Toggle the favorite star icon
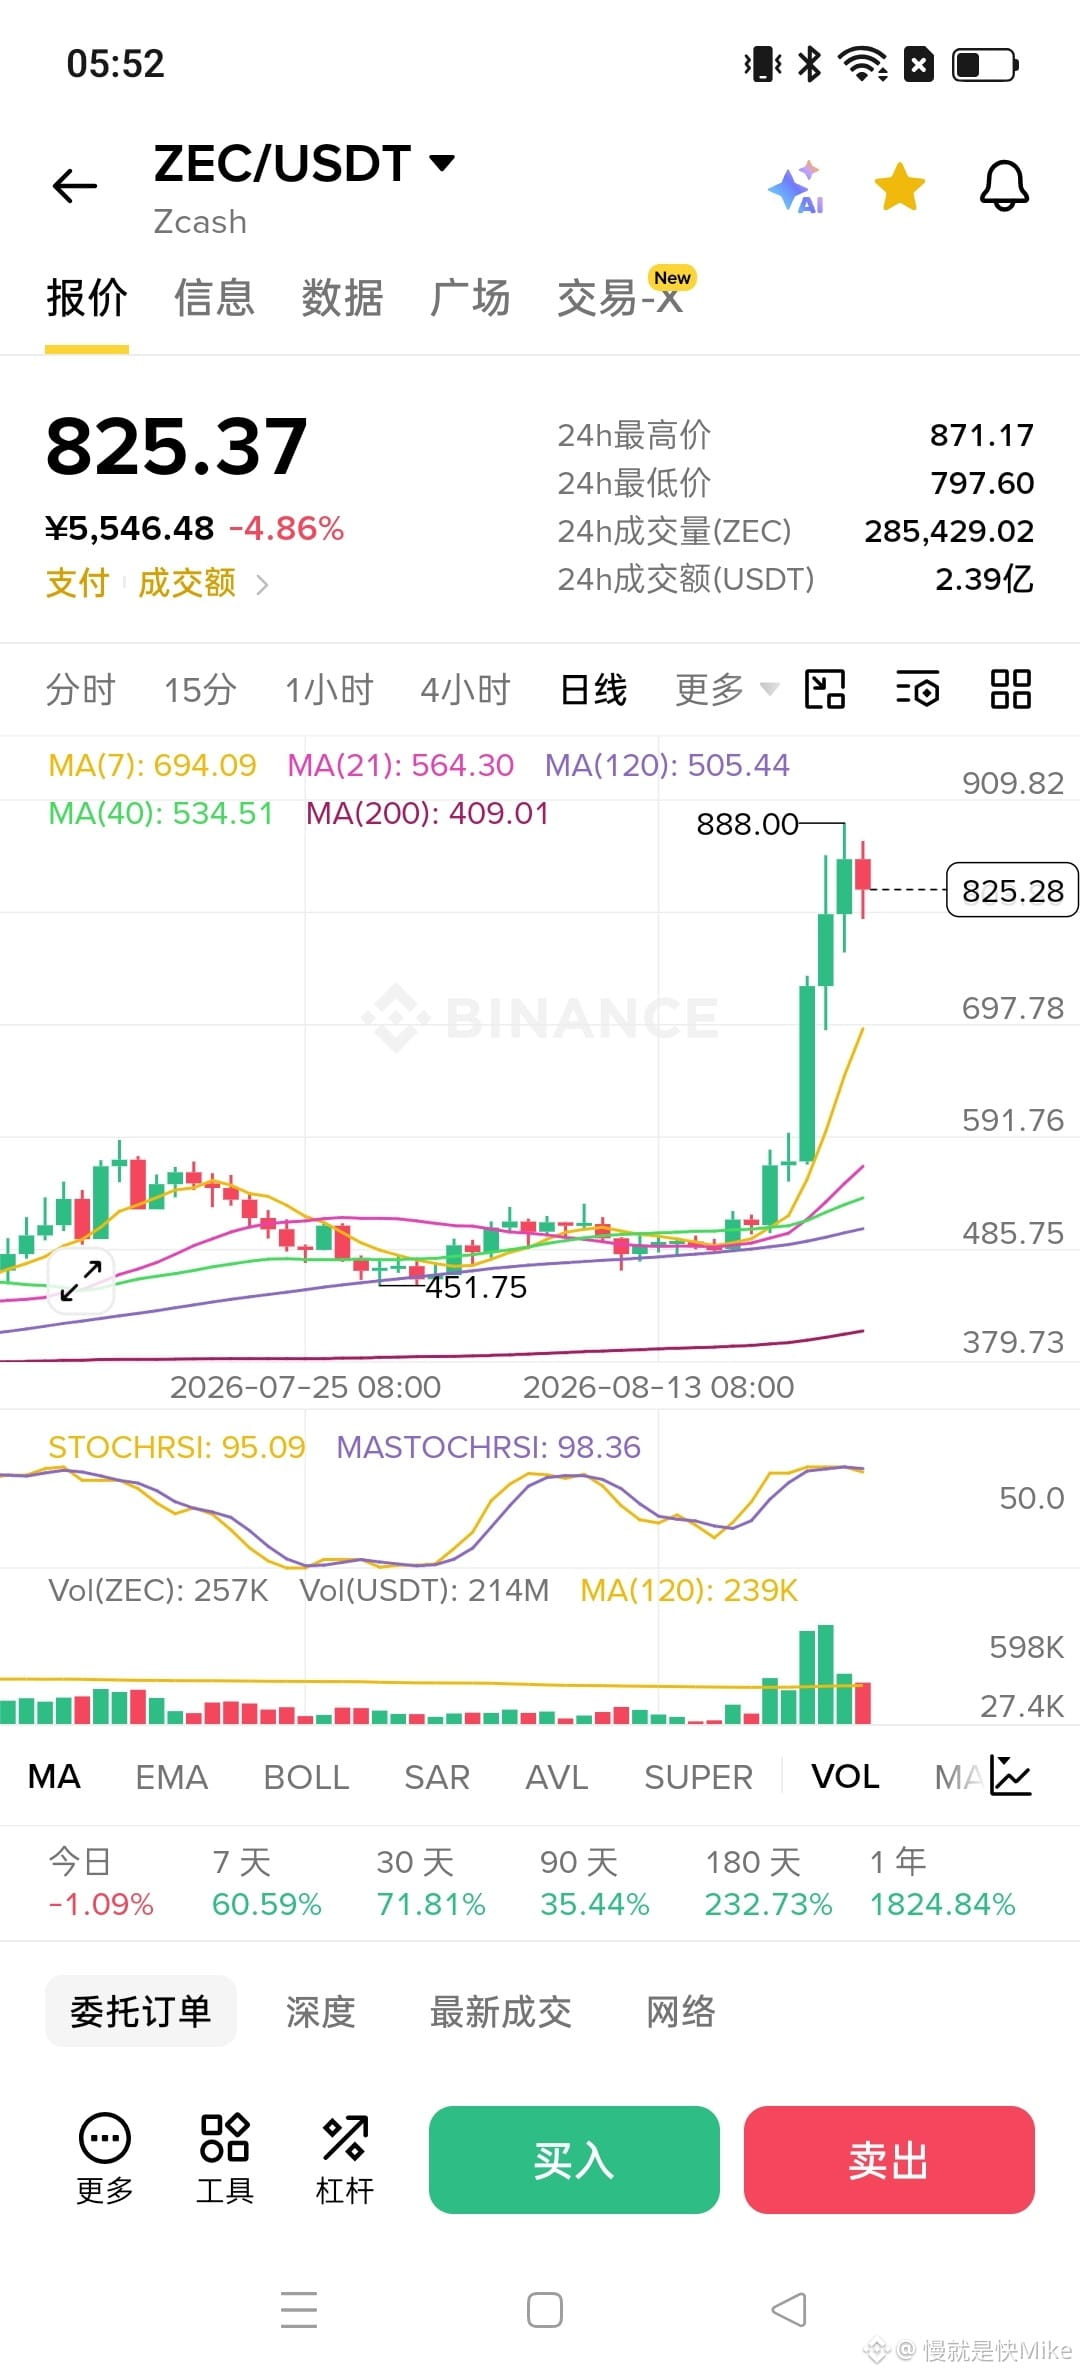The width and height of the screenshot is (1080, 2376). pos(900,187)
